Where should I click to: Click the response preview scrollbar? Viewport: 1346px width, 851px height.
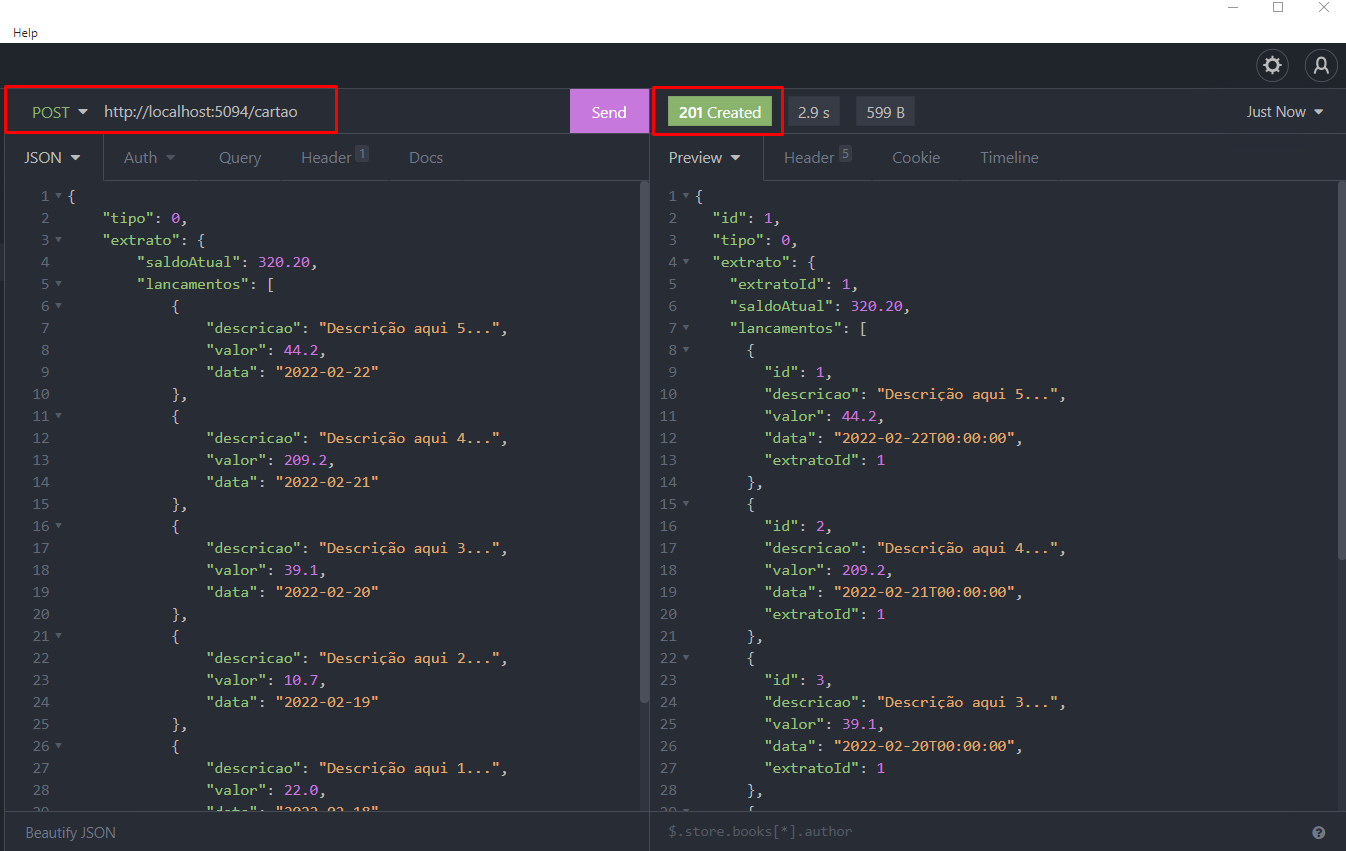pyautogui.click(x=1342, y=370)
